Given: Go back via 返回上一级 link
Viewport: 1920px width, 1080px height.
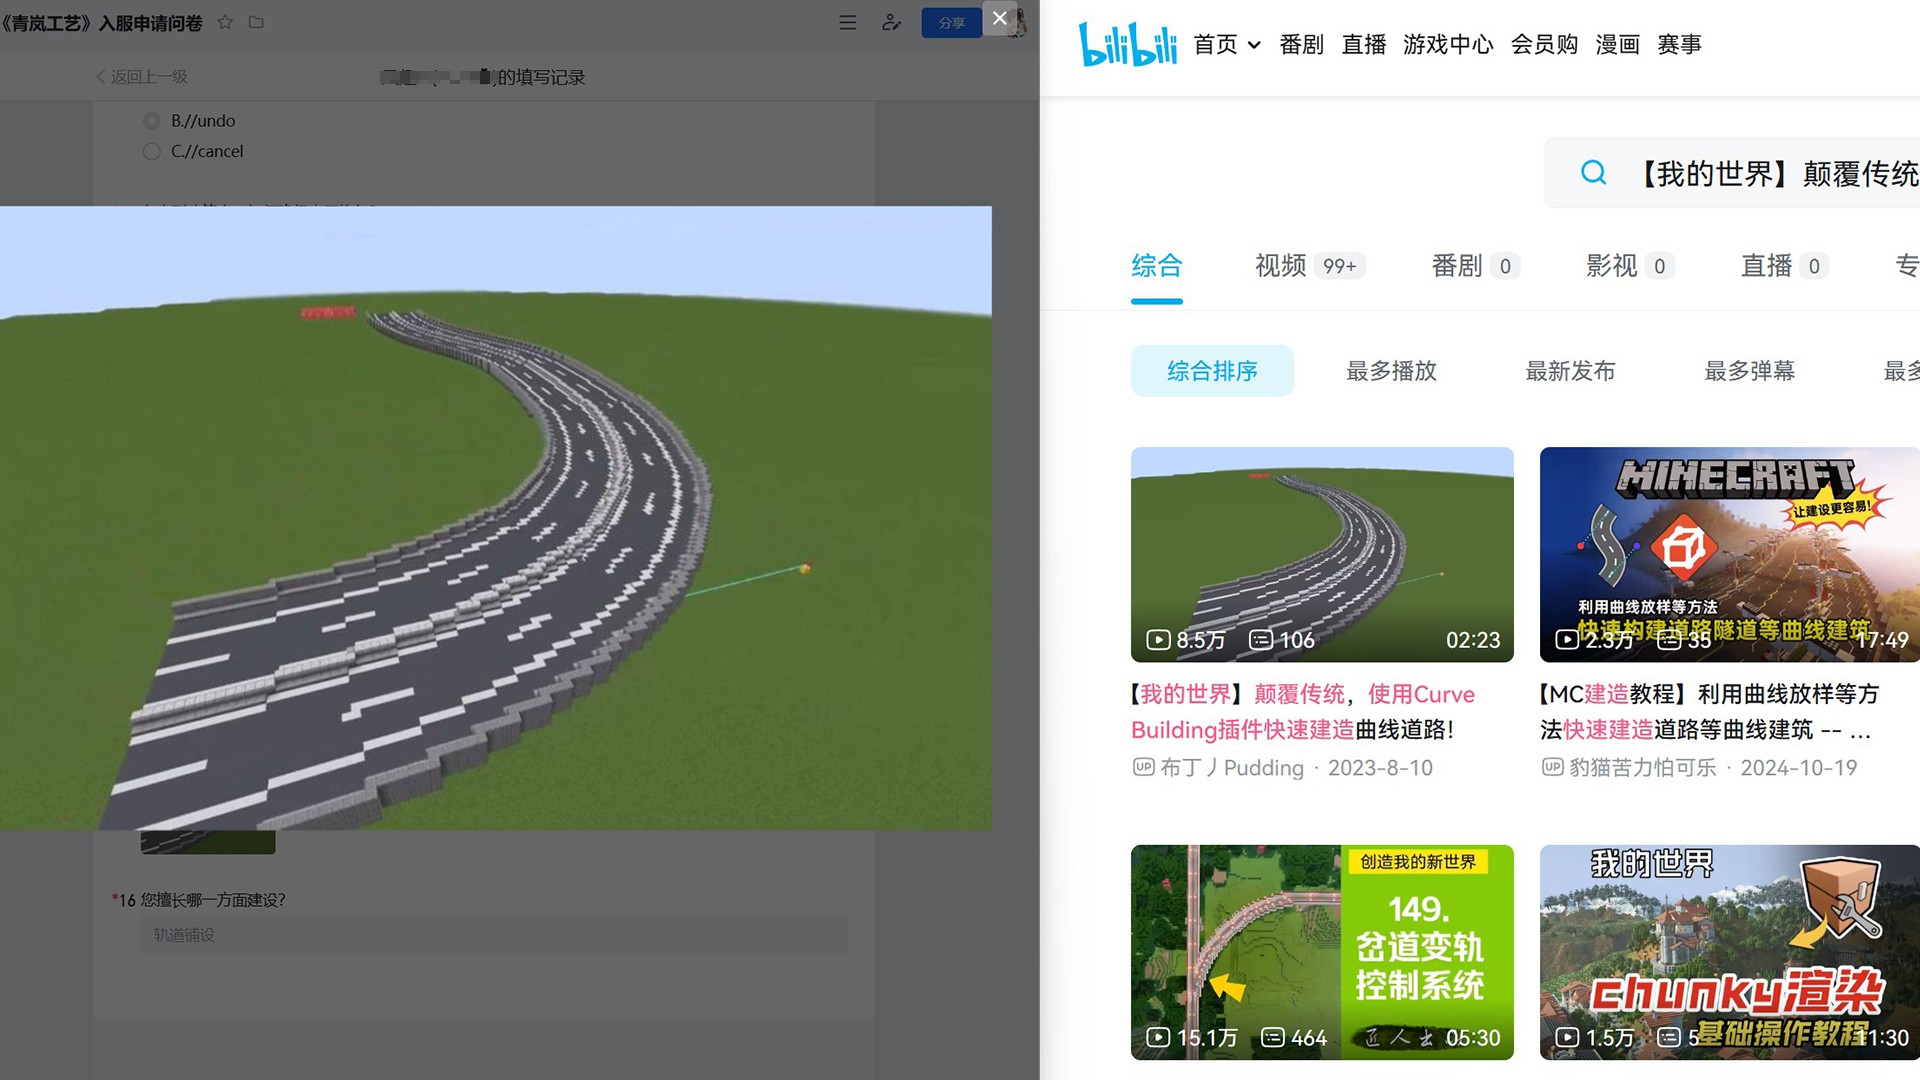Looking at the screenshot, I should coord(142,76).
